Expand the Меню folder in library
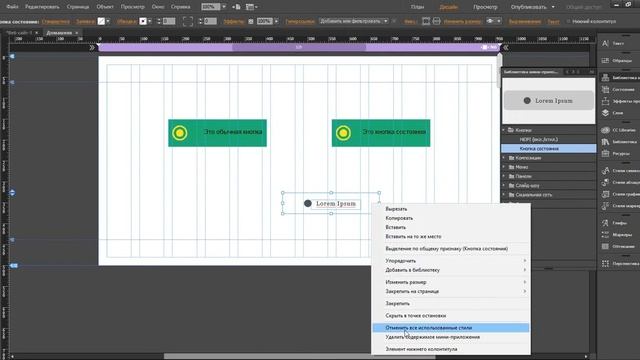 click(504, 167)
